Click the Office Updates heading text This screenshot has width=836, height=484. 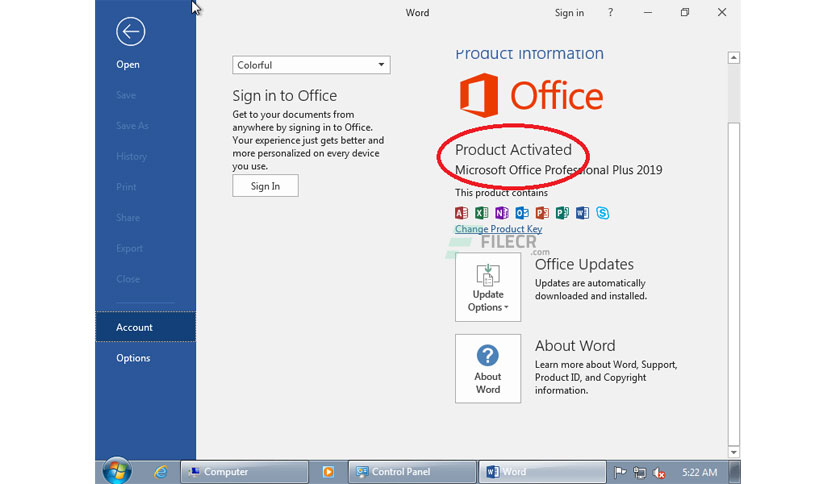[x=584, y=264]
